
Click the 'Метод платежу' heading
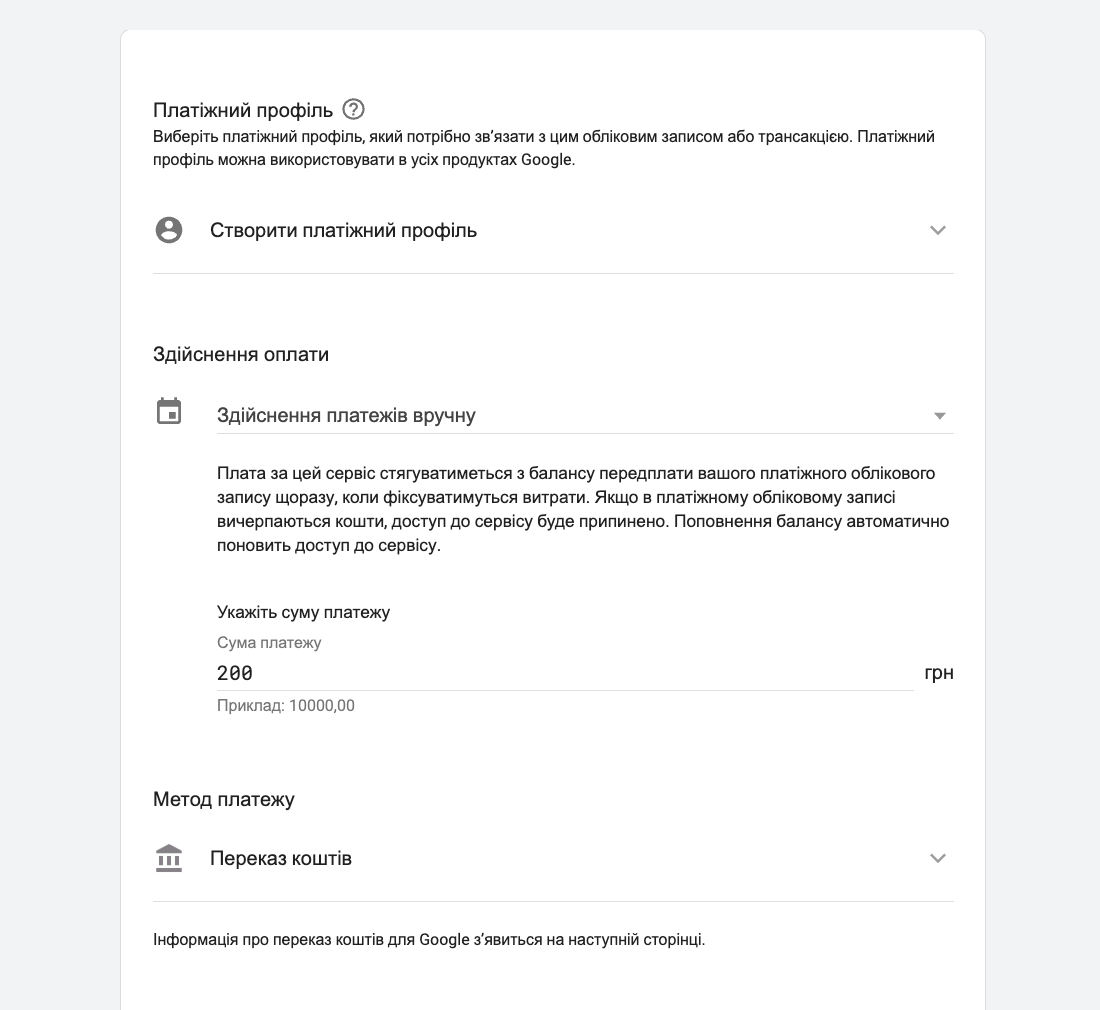click(224, 799)
